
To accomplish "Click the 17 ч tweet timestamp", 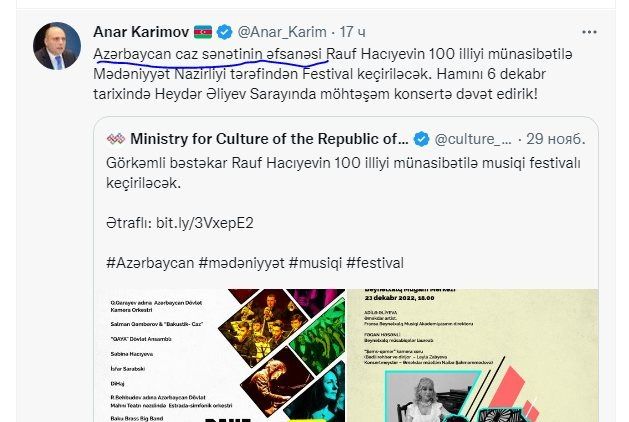I will tap(353, 32).
